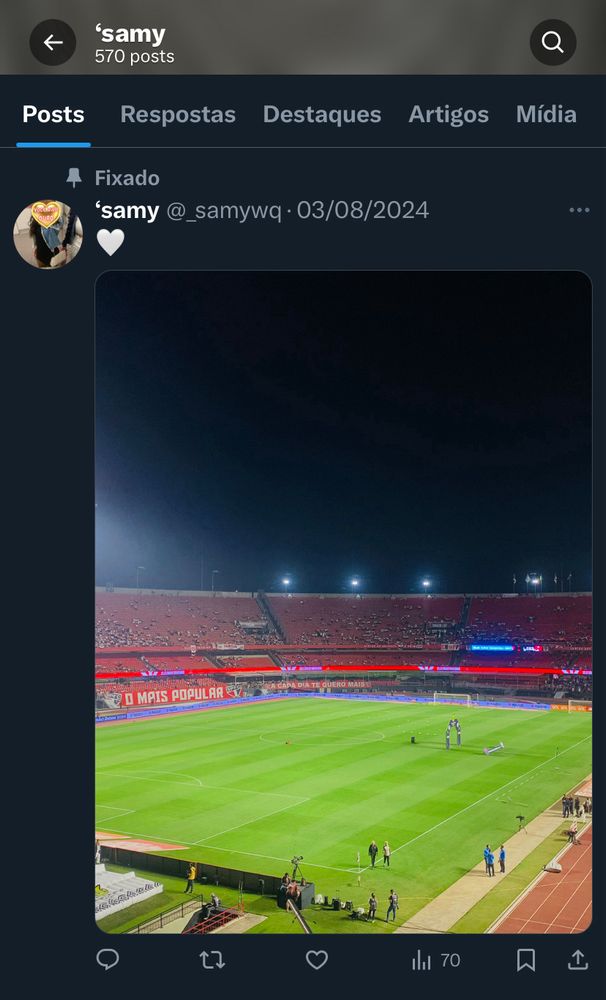View post analytics showing 70 views
This screenshot has height=1000, width=606.
tap(436, 960)
